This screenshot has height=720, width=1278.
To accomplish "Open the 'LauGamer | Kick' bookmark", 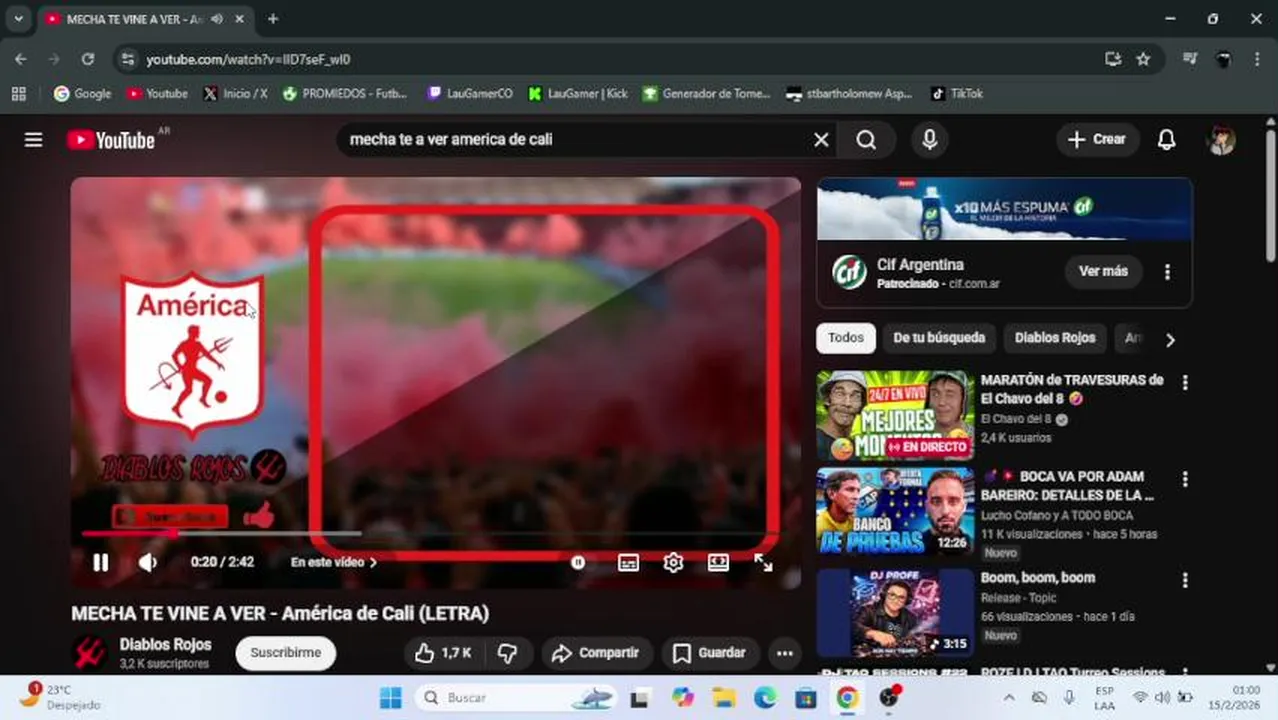I will tap(578, 94).
